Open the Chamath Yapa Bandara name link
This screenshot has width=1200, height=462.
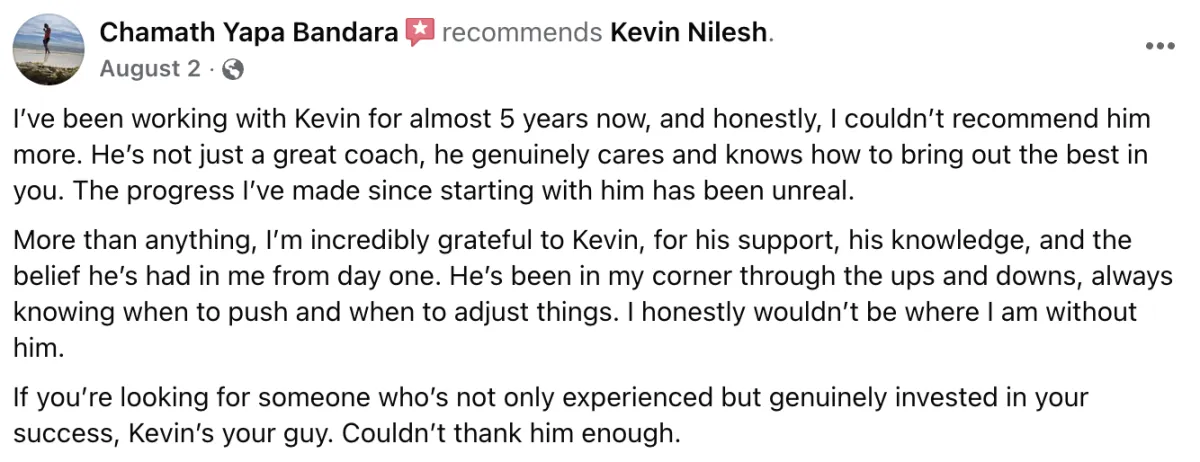pyautogui.click(x=250, y=33)
